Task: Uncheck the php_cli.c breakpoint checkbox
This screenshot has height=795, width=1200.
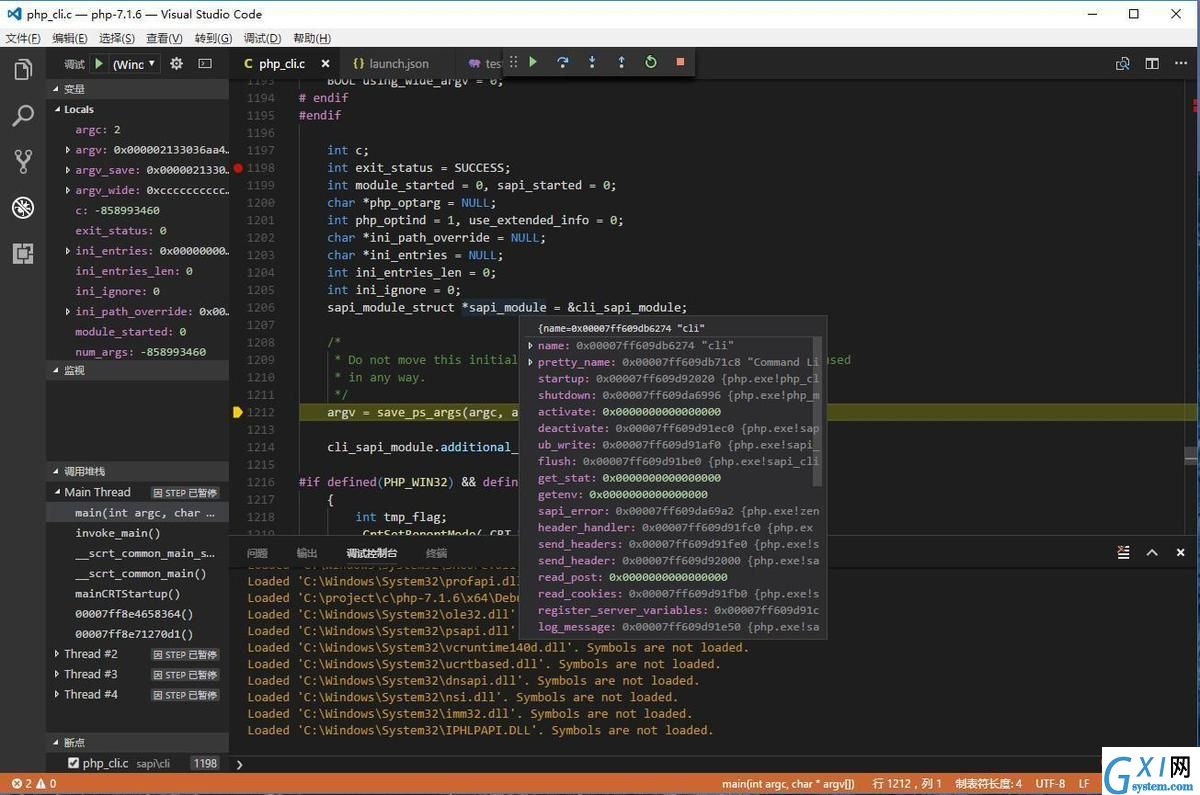Action: point(73,763)
